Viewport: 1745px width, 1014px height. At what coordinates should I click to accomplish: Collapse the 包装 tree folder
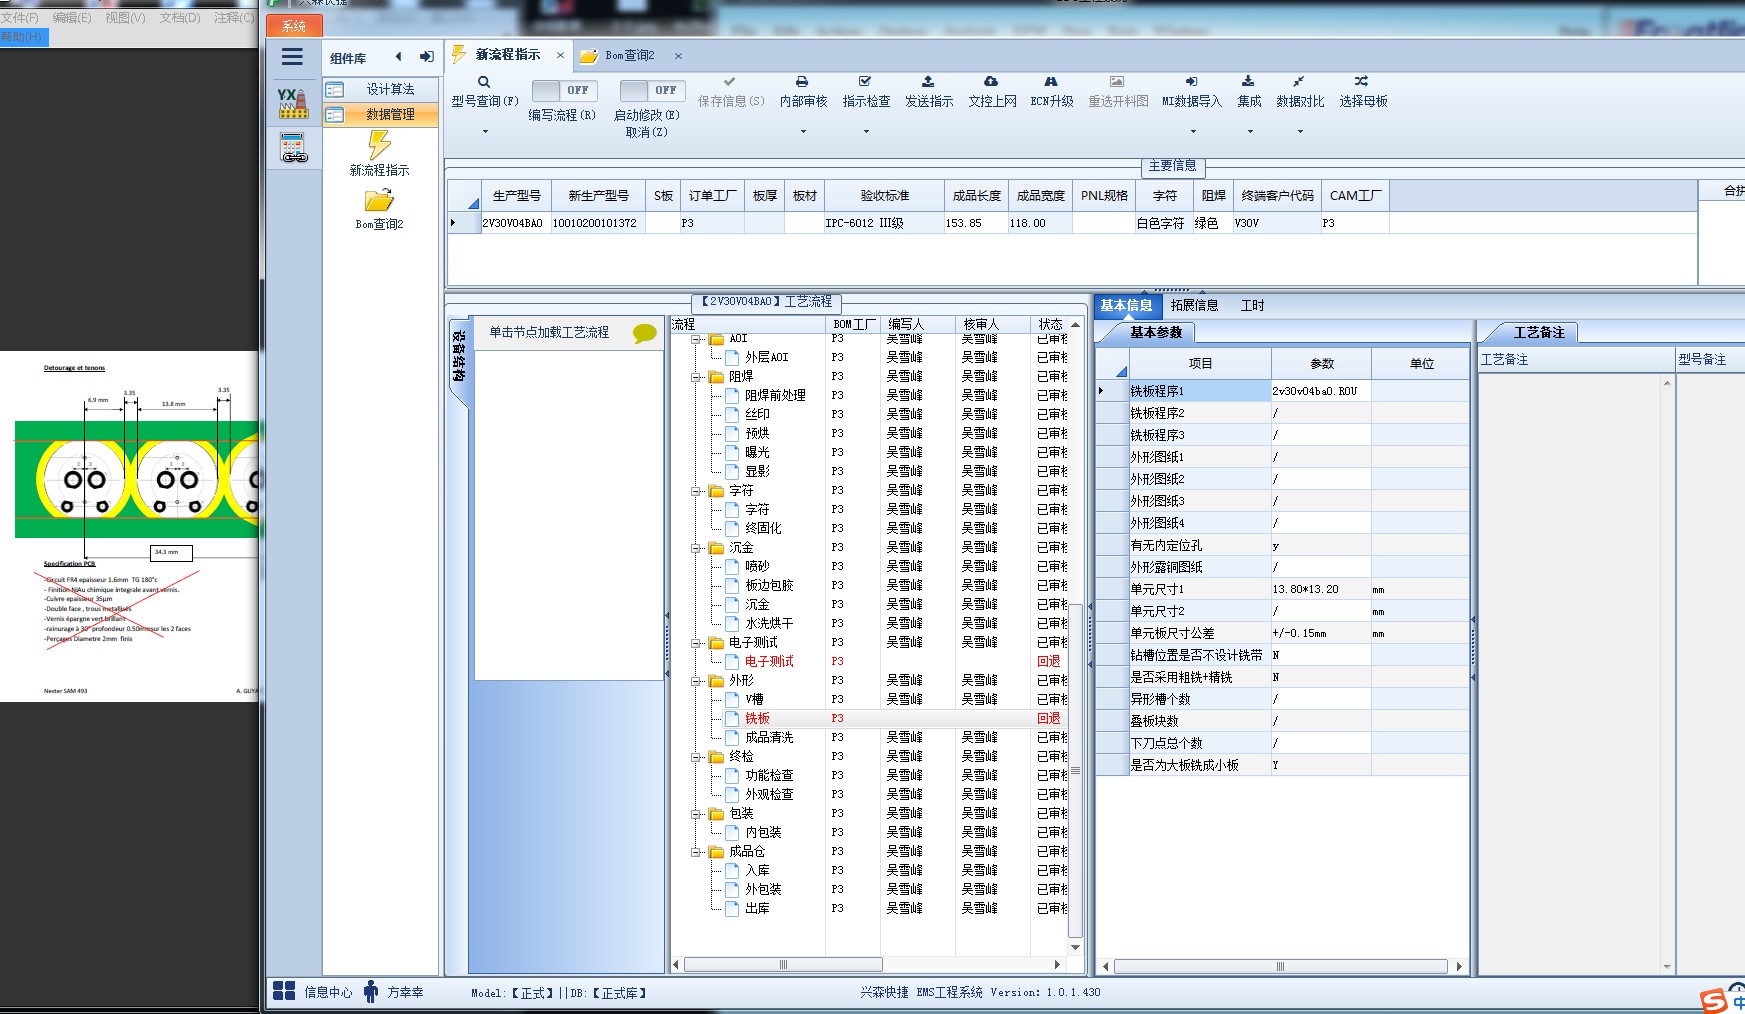click(696, 814)
